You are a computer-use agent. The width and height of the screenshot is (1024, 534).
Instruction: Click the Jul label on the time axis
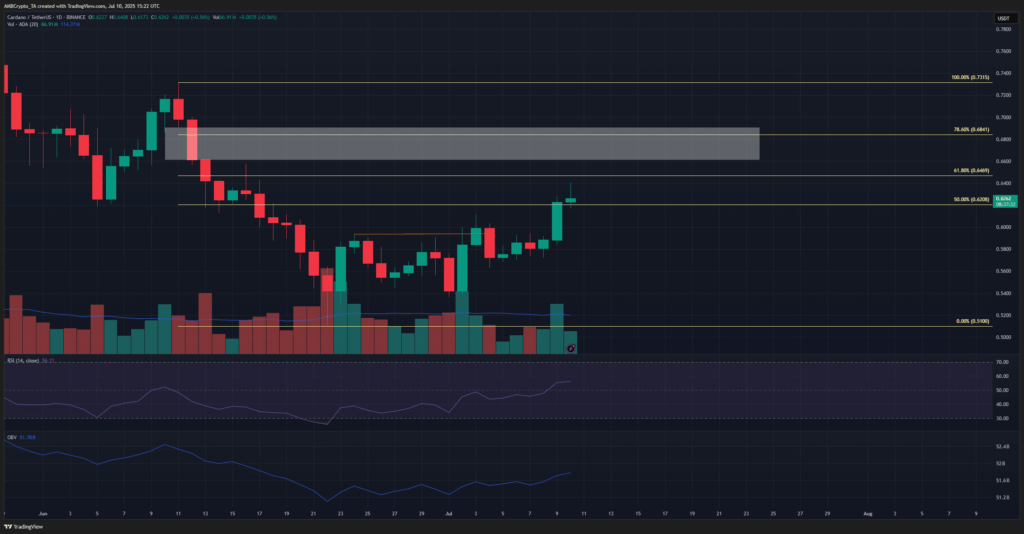click(449, 511)
